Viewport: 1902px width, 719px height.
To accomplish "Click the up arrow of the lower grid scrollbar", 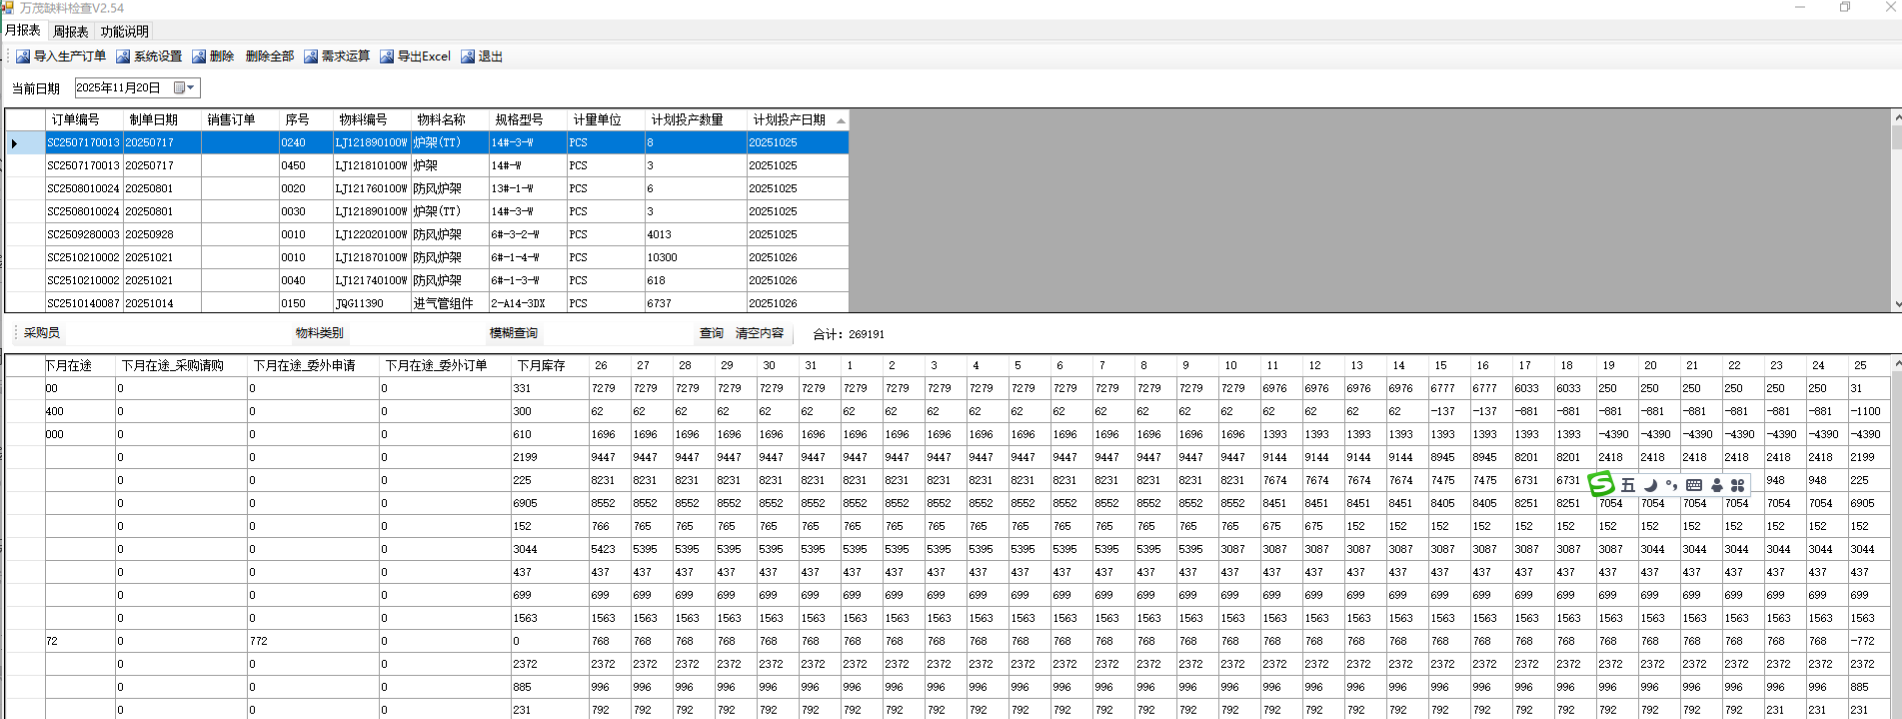I will 1896,363.
